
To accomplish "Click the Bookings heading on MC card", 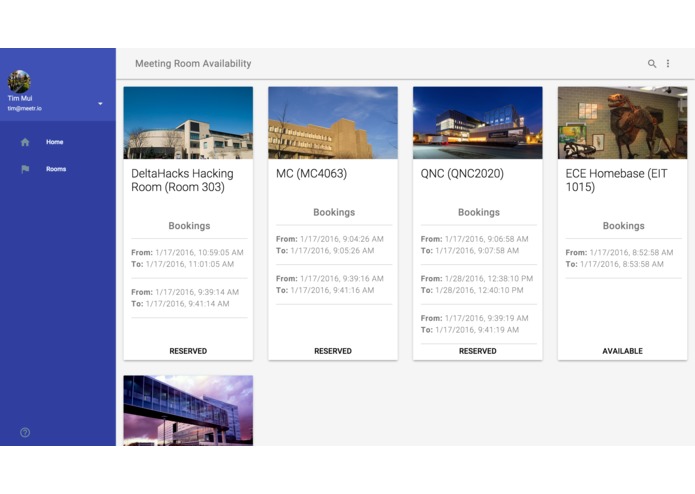I will tap(334, 212).
